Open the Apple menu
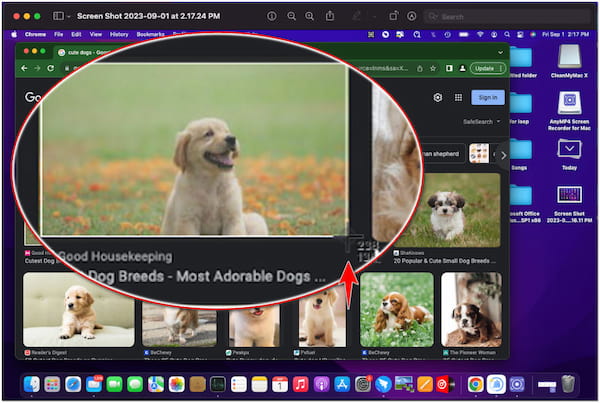 [14, 34]
